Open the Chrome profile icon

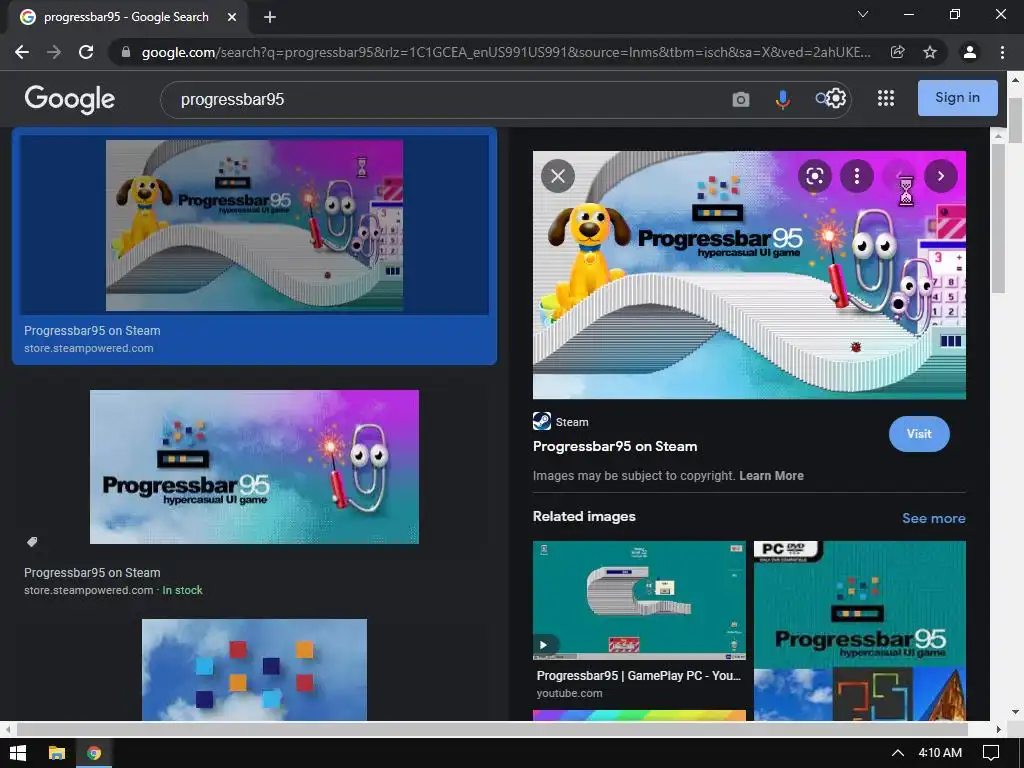pyautogui.click(x=970, y=52)
